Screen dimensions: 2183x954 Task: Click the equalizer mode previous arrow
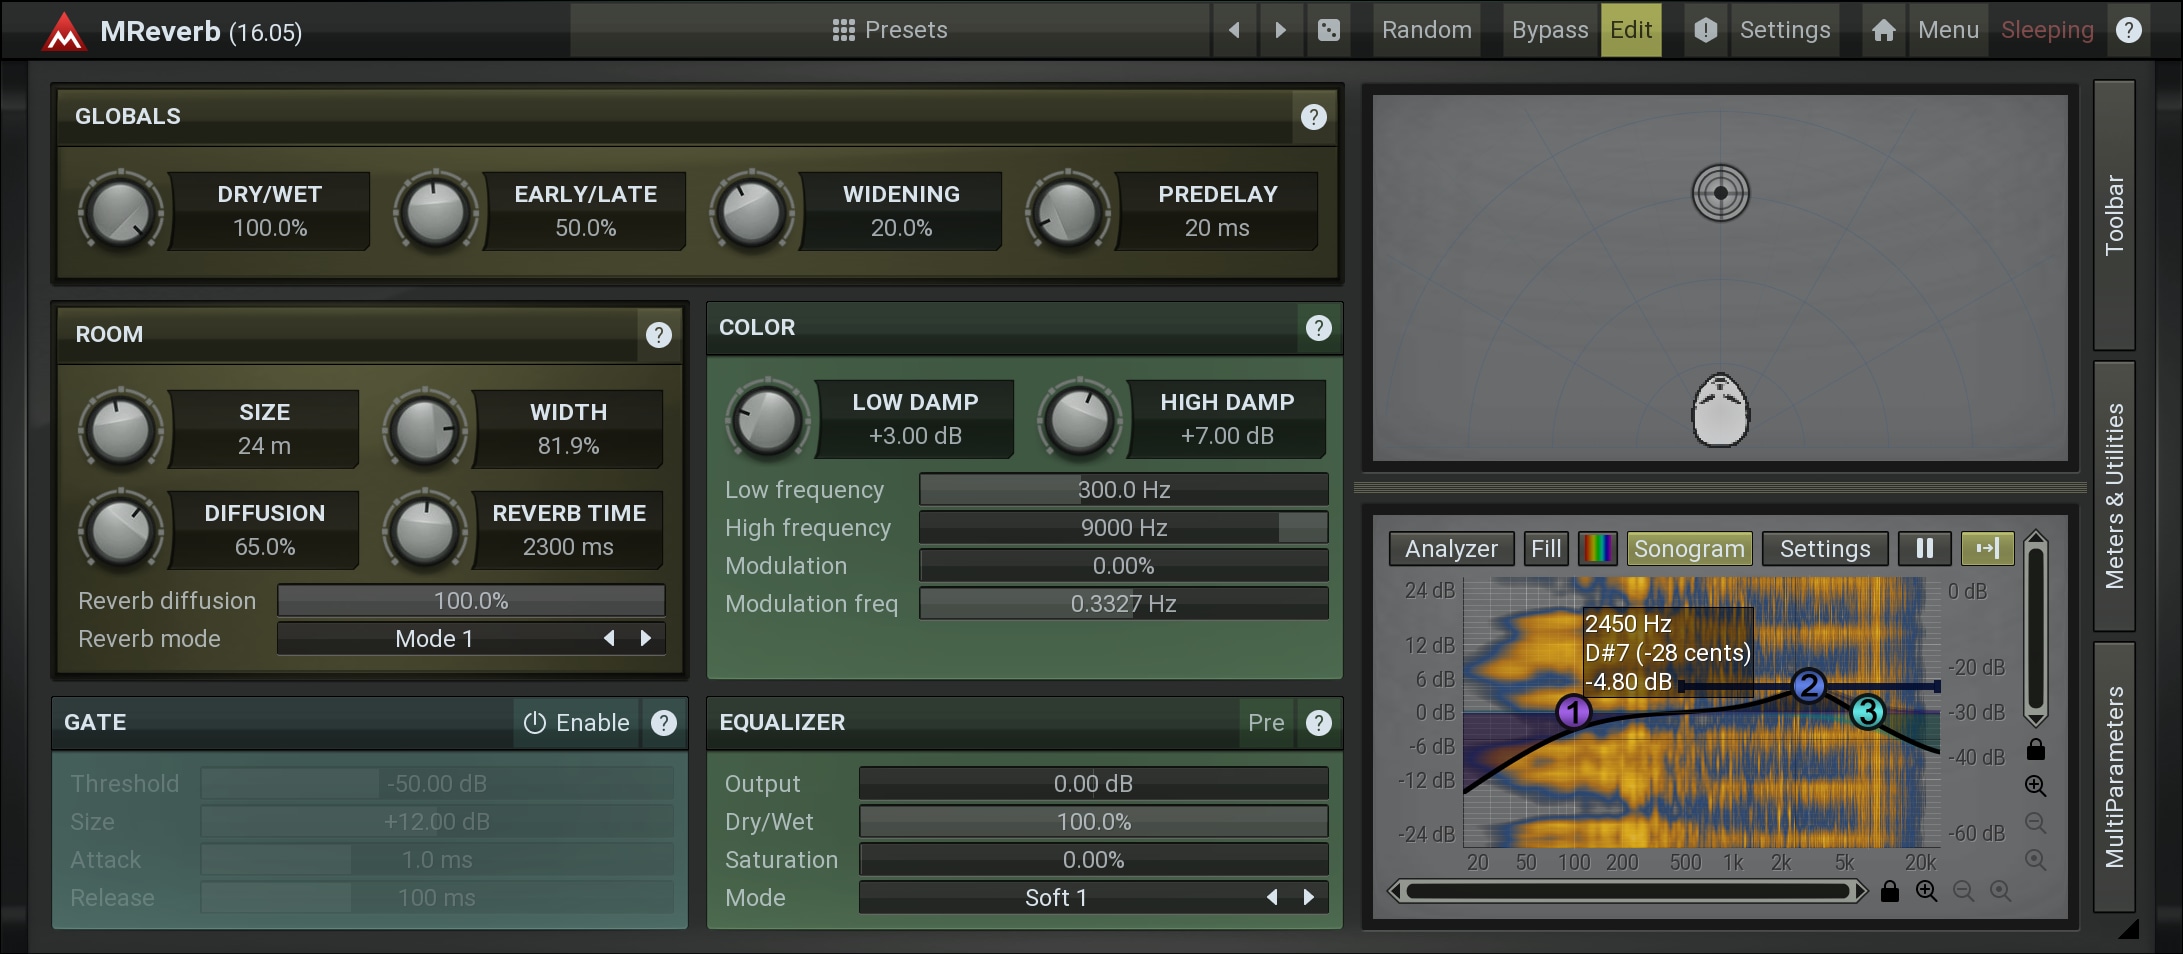tap(1272, 897)
